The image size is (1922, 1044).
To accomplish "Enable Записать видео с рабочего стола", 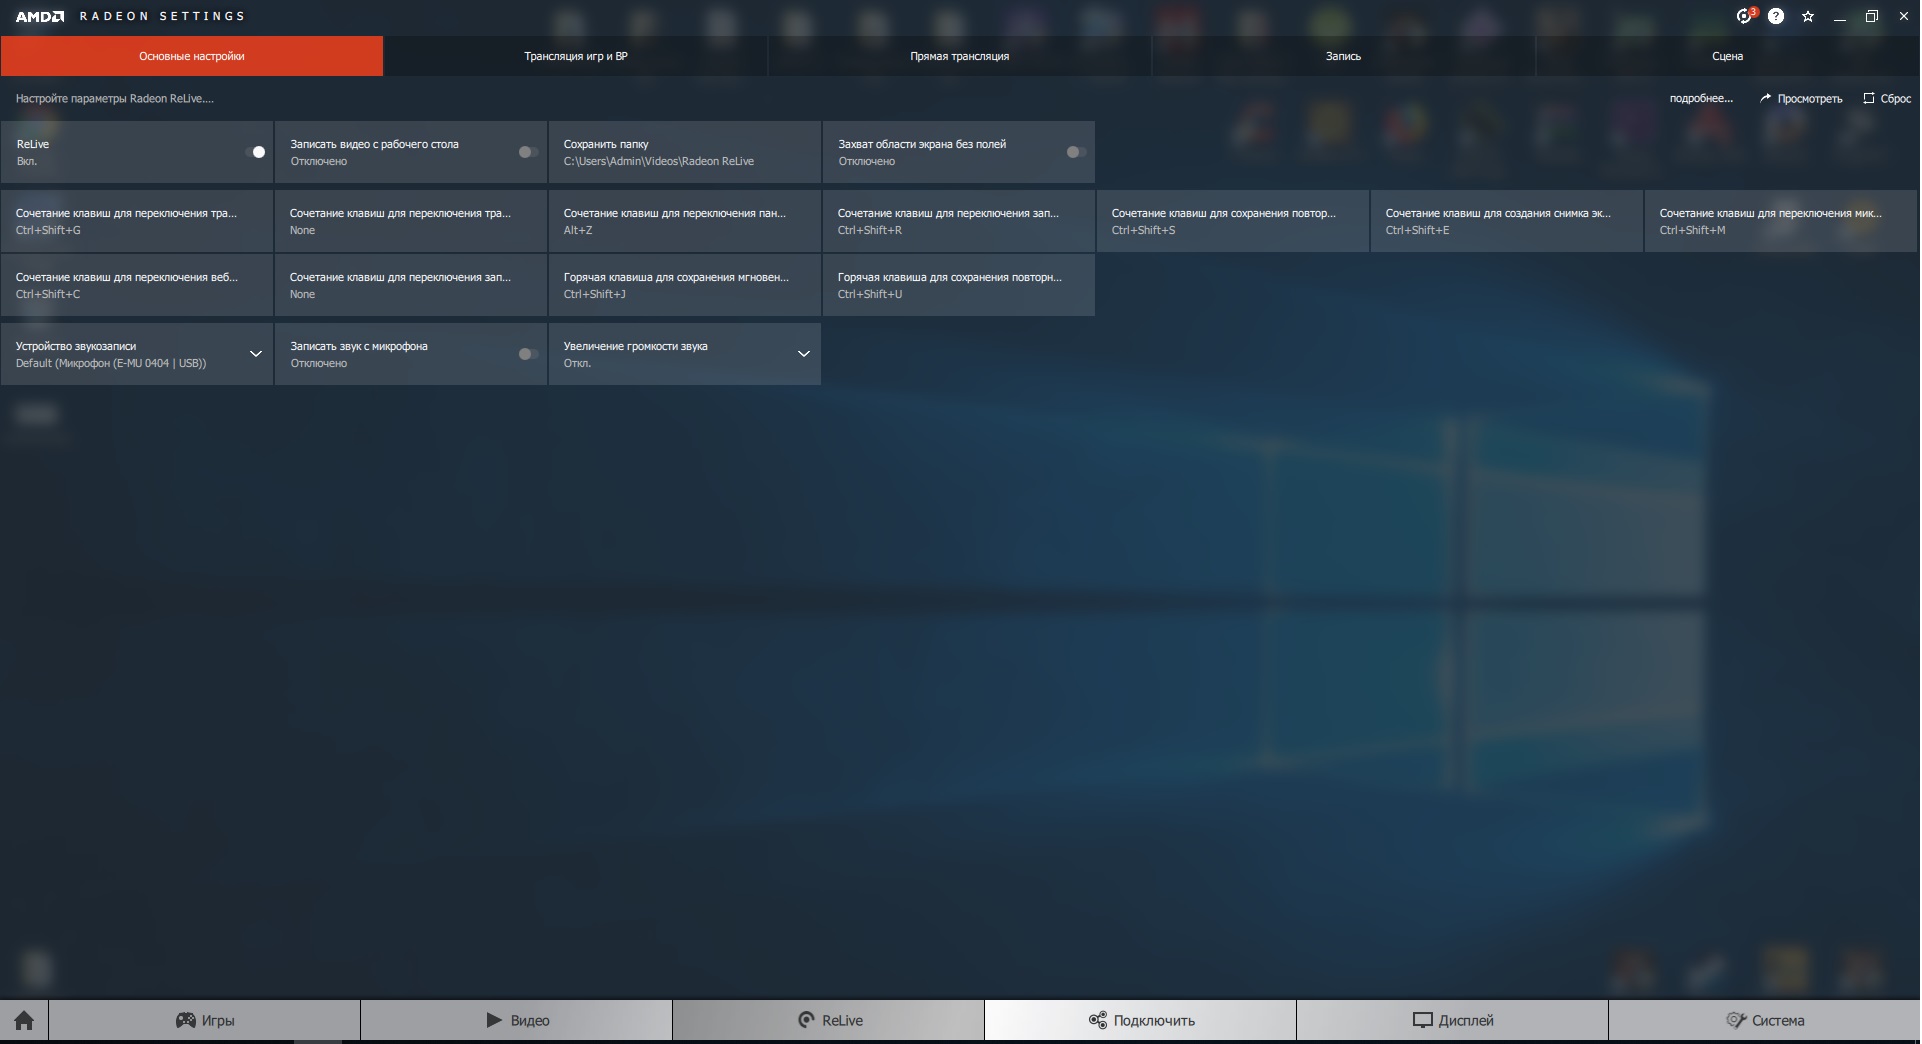I will pyautogui.click(x=528, y=152).
